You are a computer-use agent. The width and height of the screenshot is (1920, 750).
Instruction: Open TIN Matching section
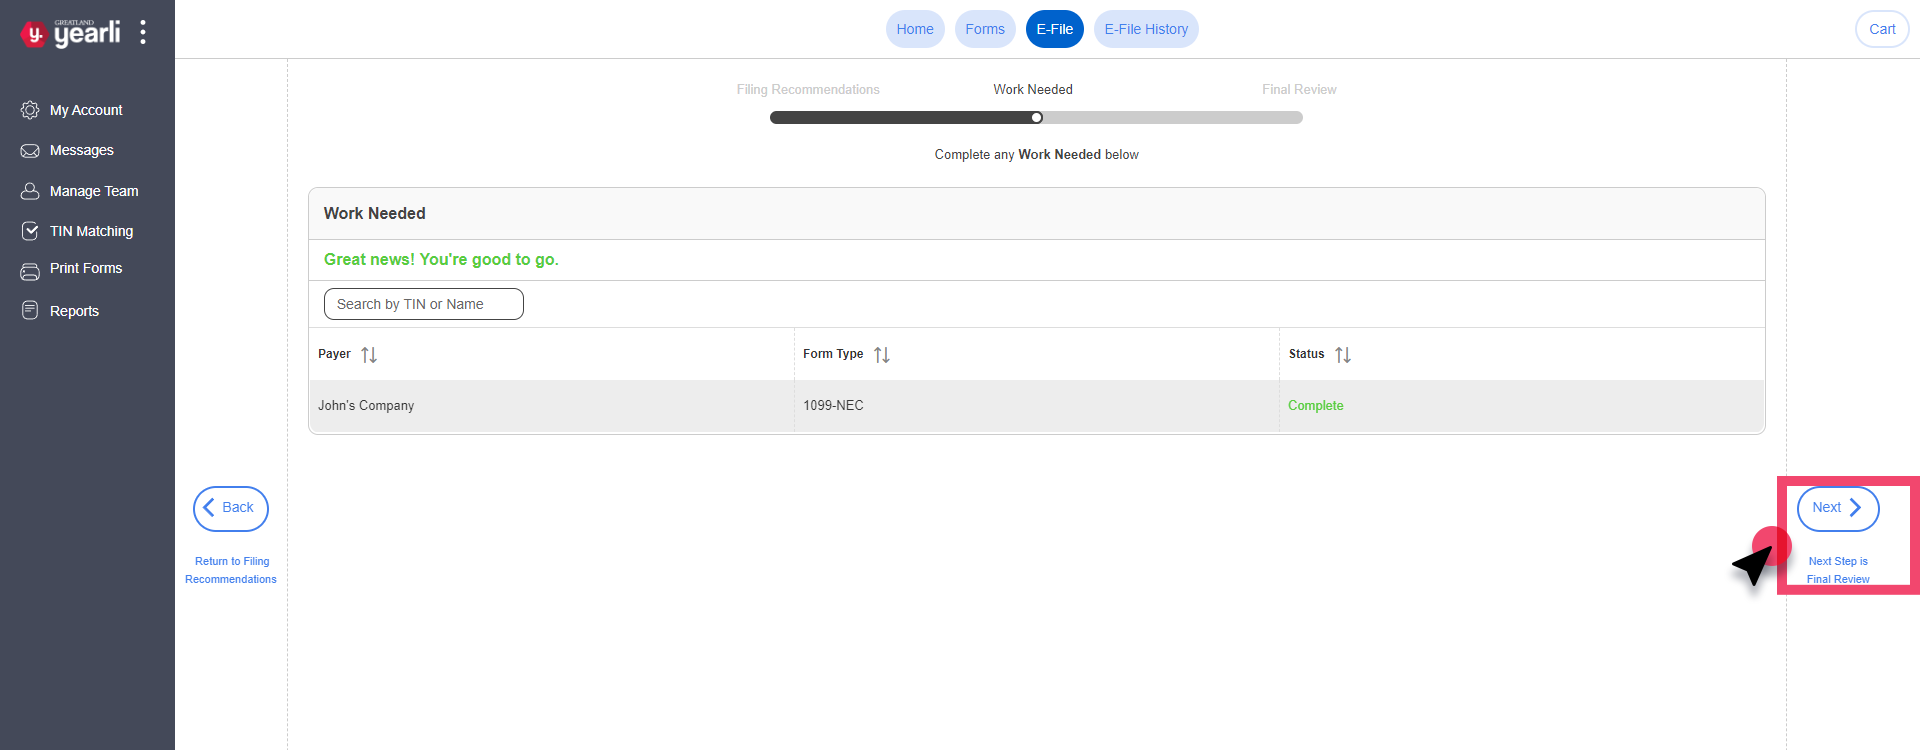(x=91, y=231)
